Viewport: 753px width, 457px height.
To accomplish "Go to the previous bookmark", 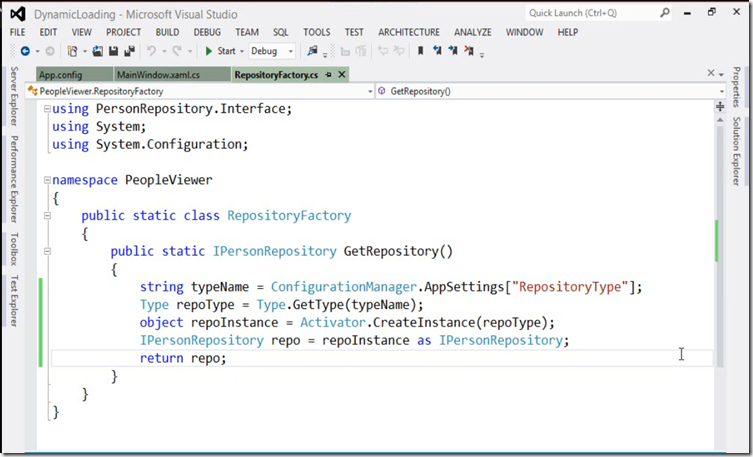I will 437,50.
